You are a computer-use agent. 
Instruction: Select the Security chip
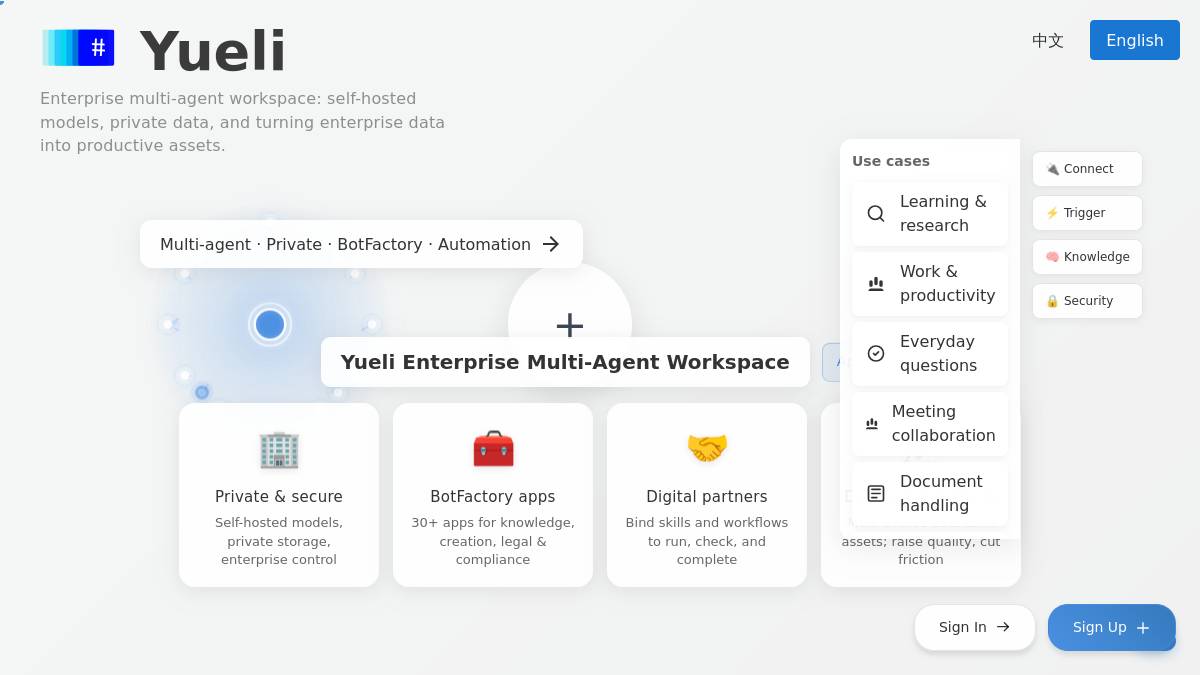tap(1087, 301)
